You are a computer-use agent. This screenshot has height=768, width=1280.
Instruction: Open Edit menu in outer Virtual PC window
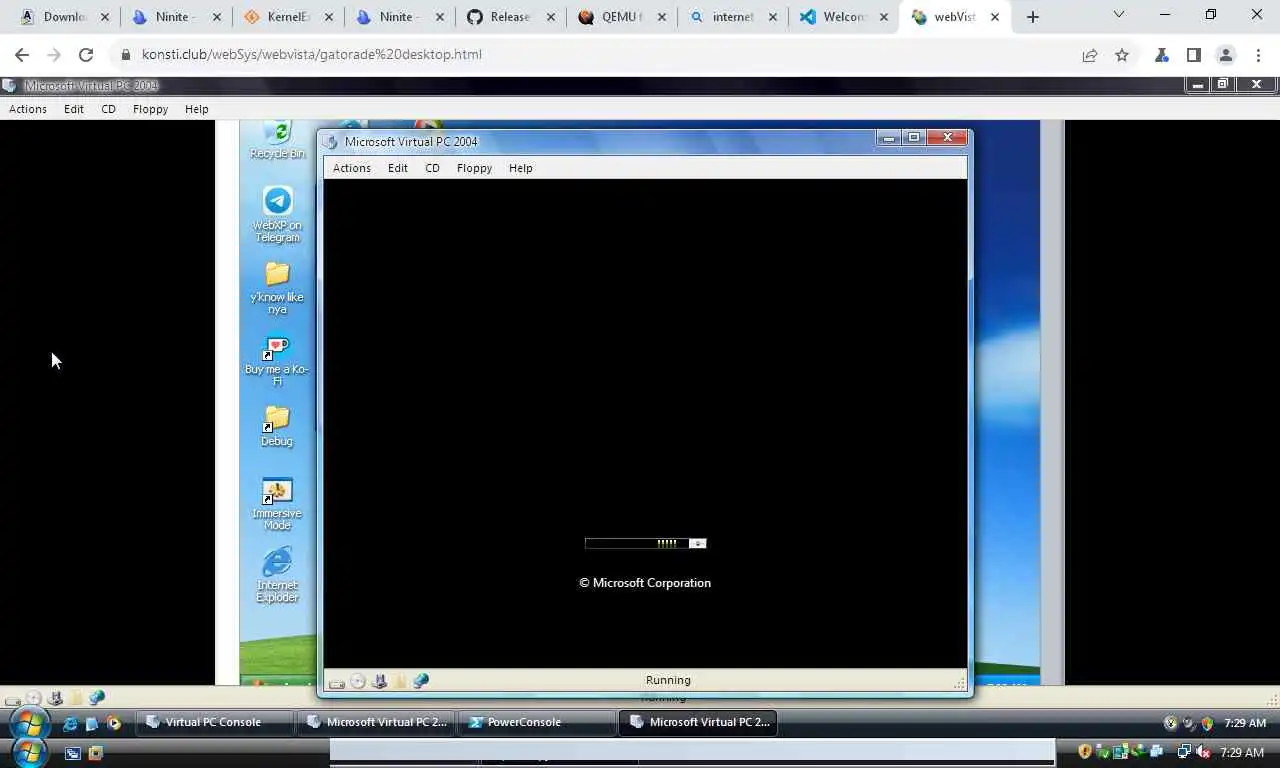pos(74,109)
